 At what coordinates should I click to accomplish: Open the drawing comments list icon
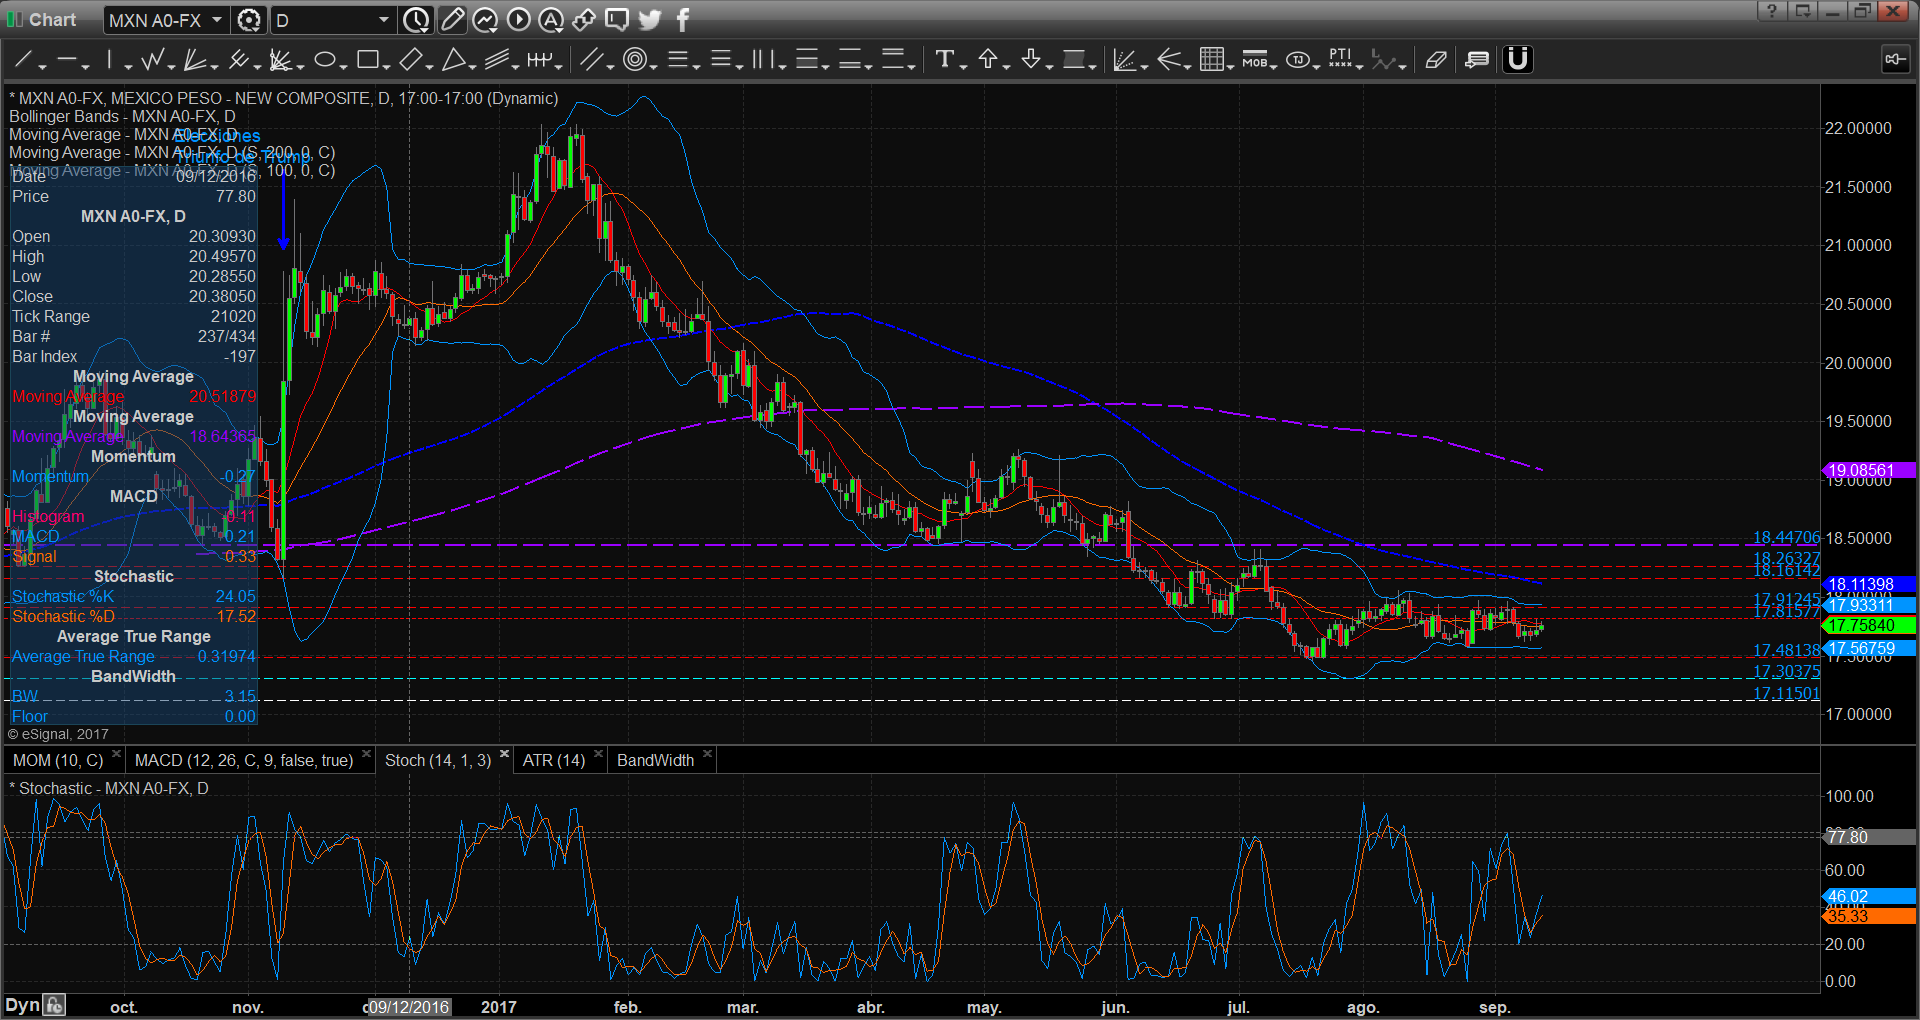click(1477, 60)
